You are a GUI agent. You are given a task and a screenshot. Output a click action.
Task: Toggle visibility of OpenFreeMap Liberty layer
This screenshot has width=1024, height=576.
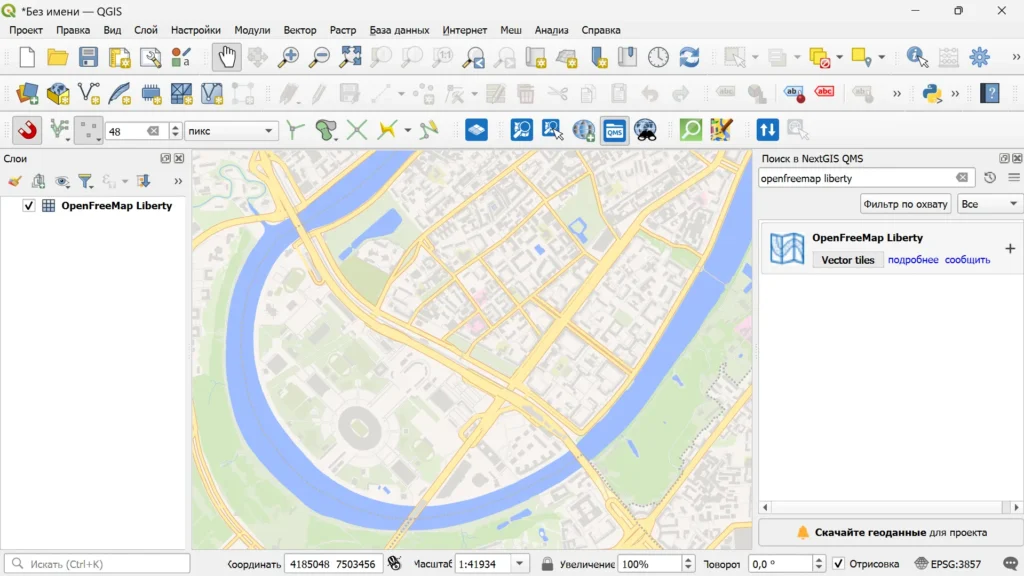pyautogui.click(x=29, y=206)
